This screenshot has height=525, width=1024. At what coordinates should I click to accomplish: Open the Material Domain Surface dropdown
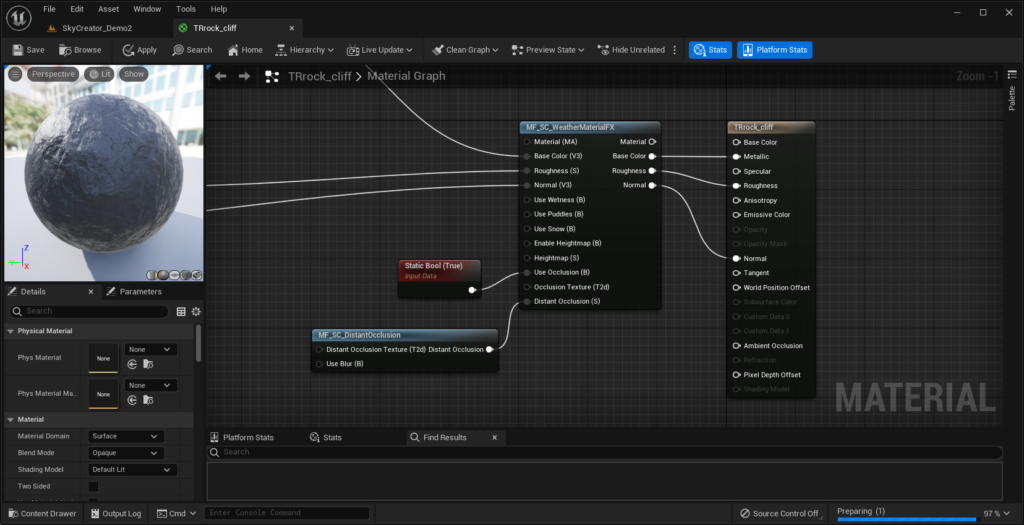coord(125,436)
